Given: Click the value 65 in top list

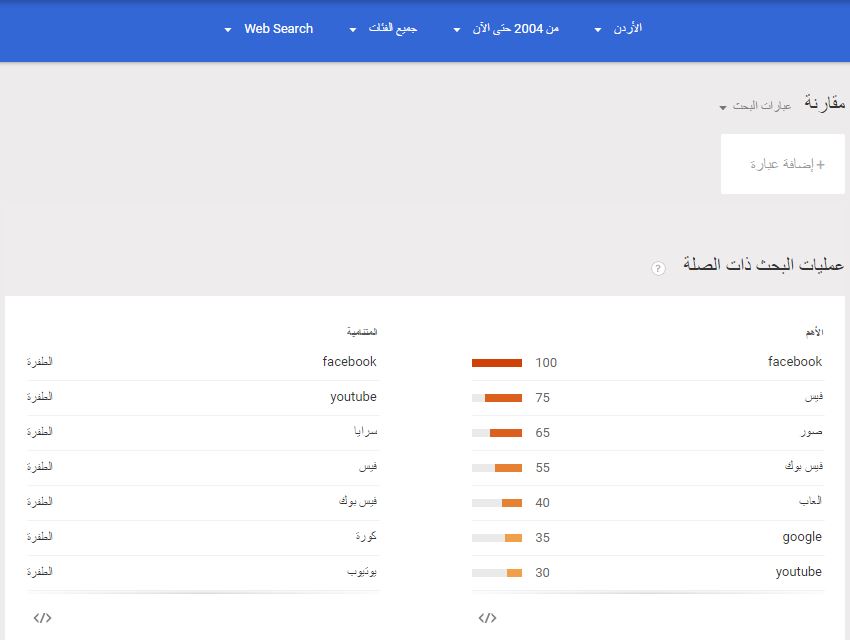Looking at the screenshot, I should (x=543, y=433).
